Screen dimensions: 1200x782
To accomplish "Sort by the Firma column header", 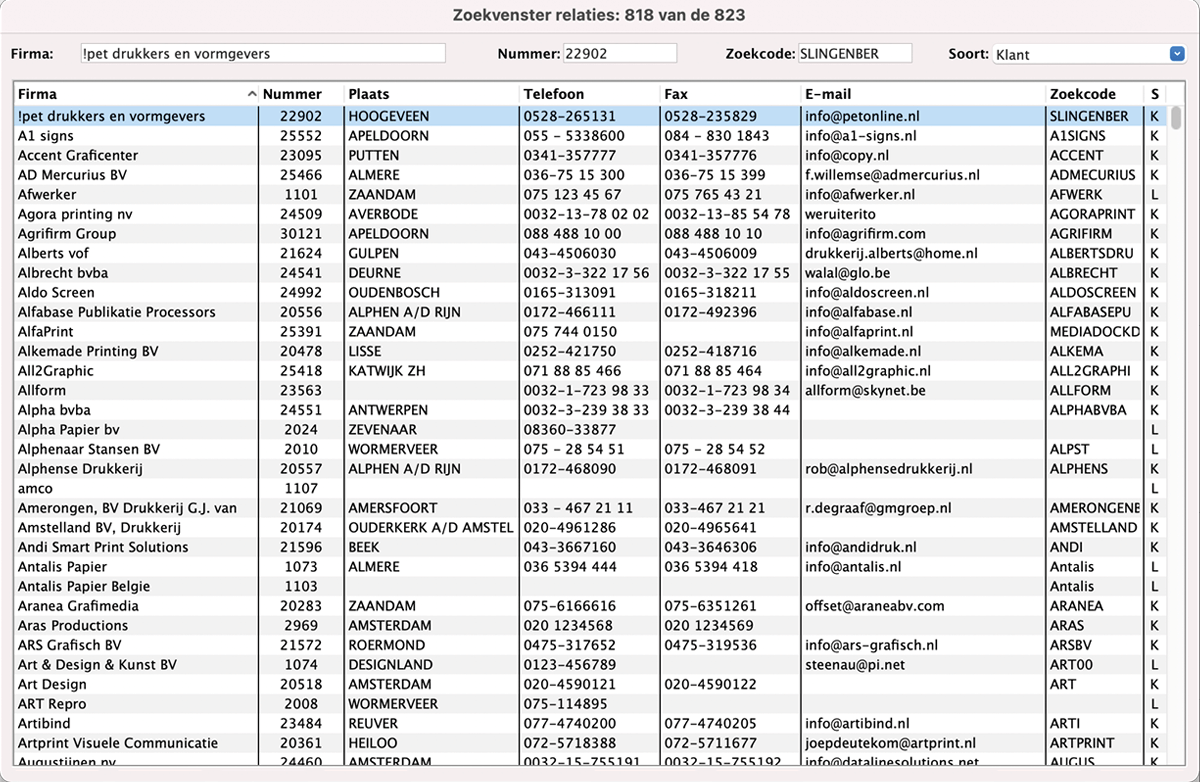I will click(136, 95).
